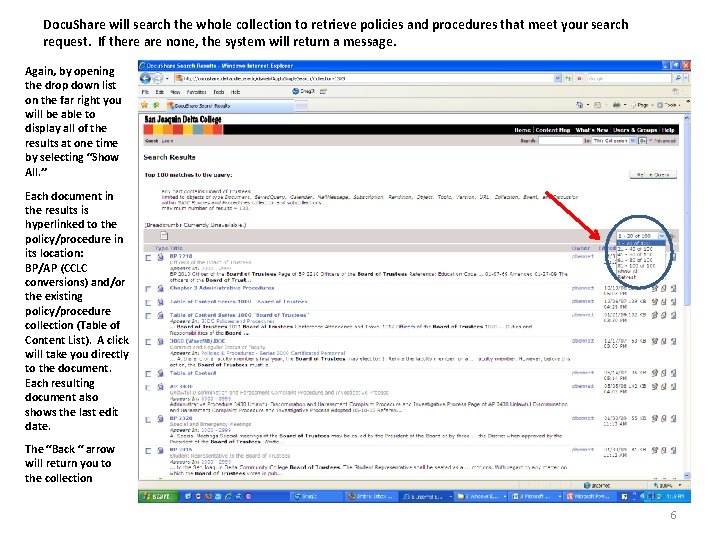The image size is (720, 540).
Task: Open Users & Groups in the DocuShare navigation bar
Action: (635, 130)
